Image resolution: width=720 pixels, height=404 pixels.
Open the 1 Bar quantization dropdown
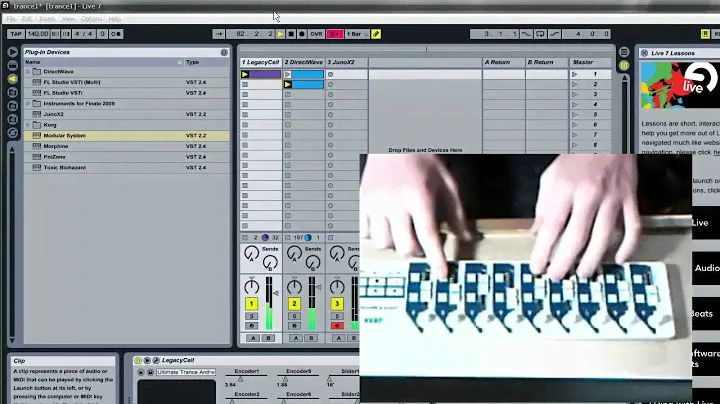pos(354,34)
